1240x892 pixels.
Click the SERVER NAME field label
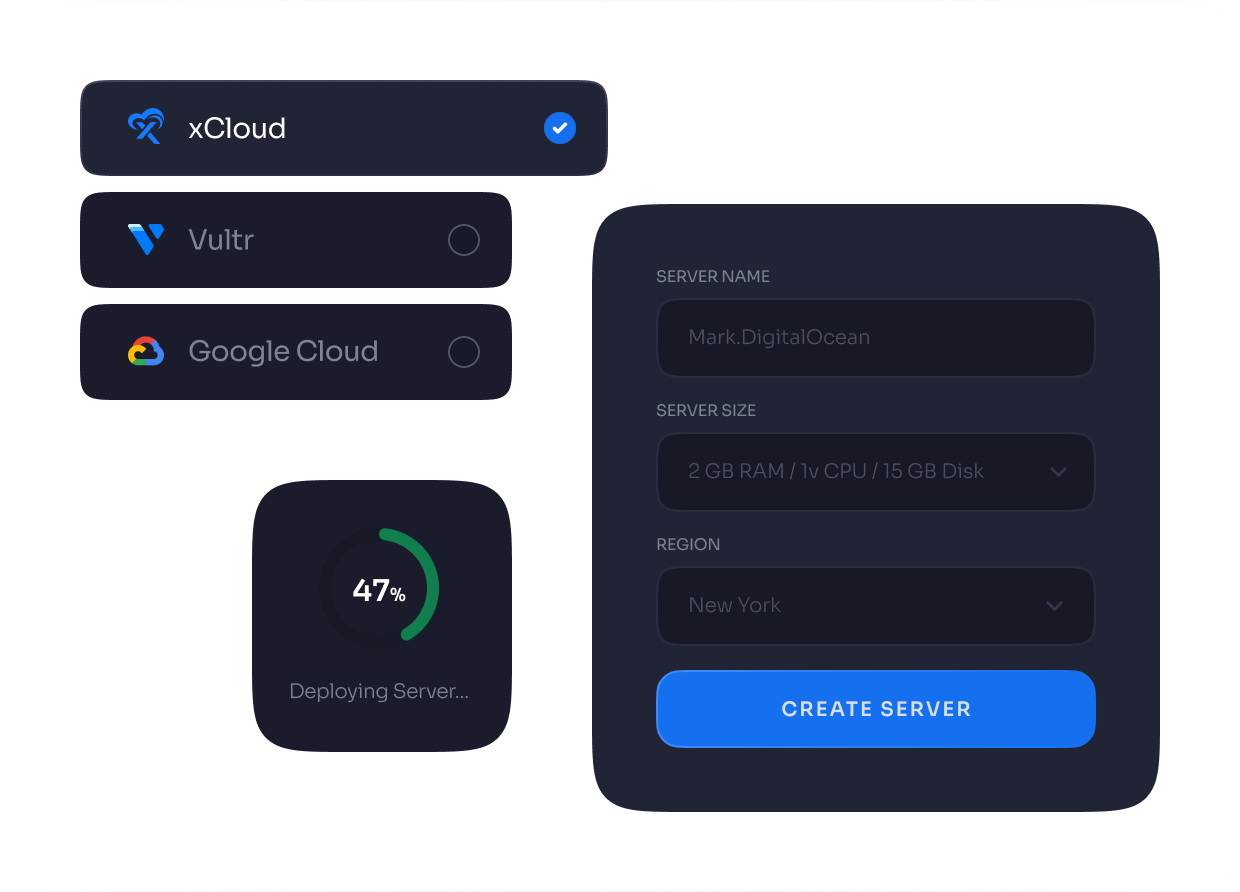(713, 276)
